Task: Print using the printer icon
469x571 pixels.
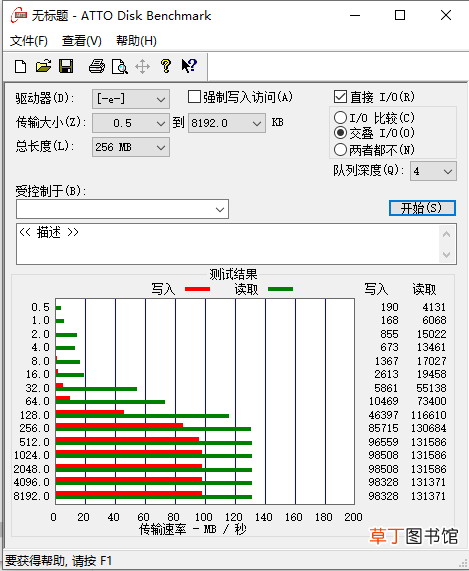Action: tap(97, 67)
